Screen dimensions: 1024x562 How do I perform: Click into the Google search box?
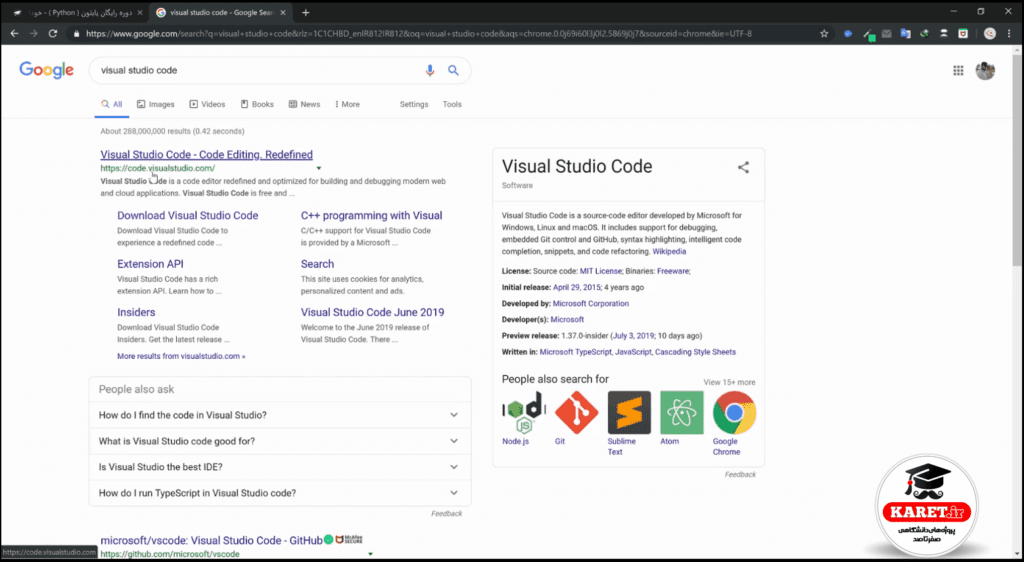point(258,70)
